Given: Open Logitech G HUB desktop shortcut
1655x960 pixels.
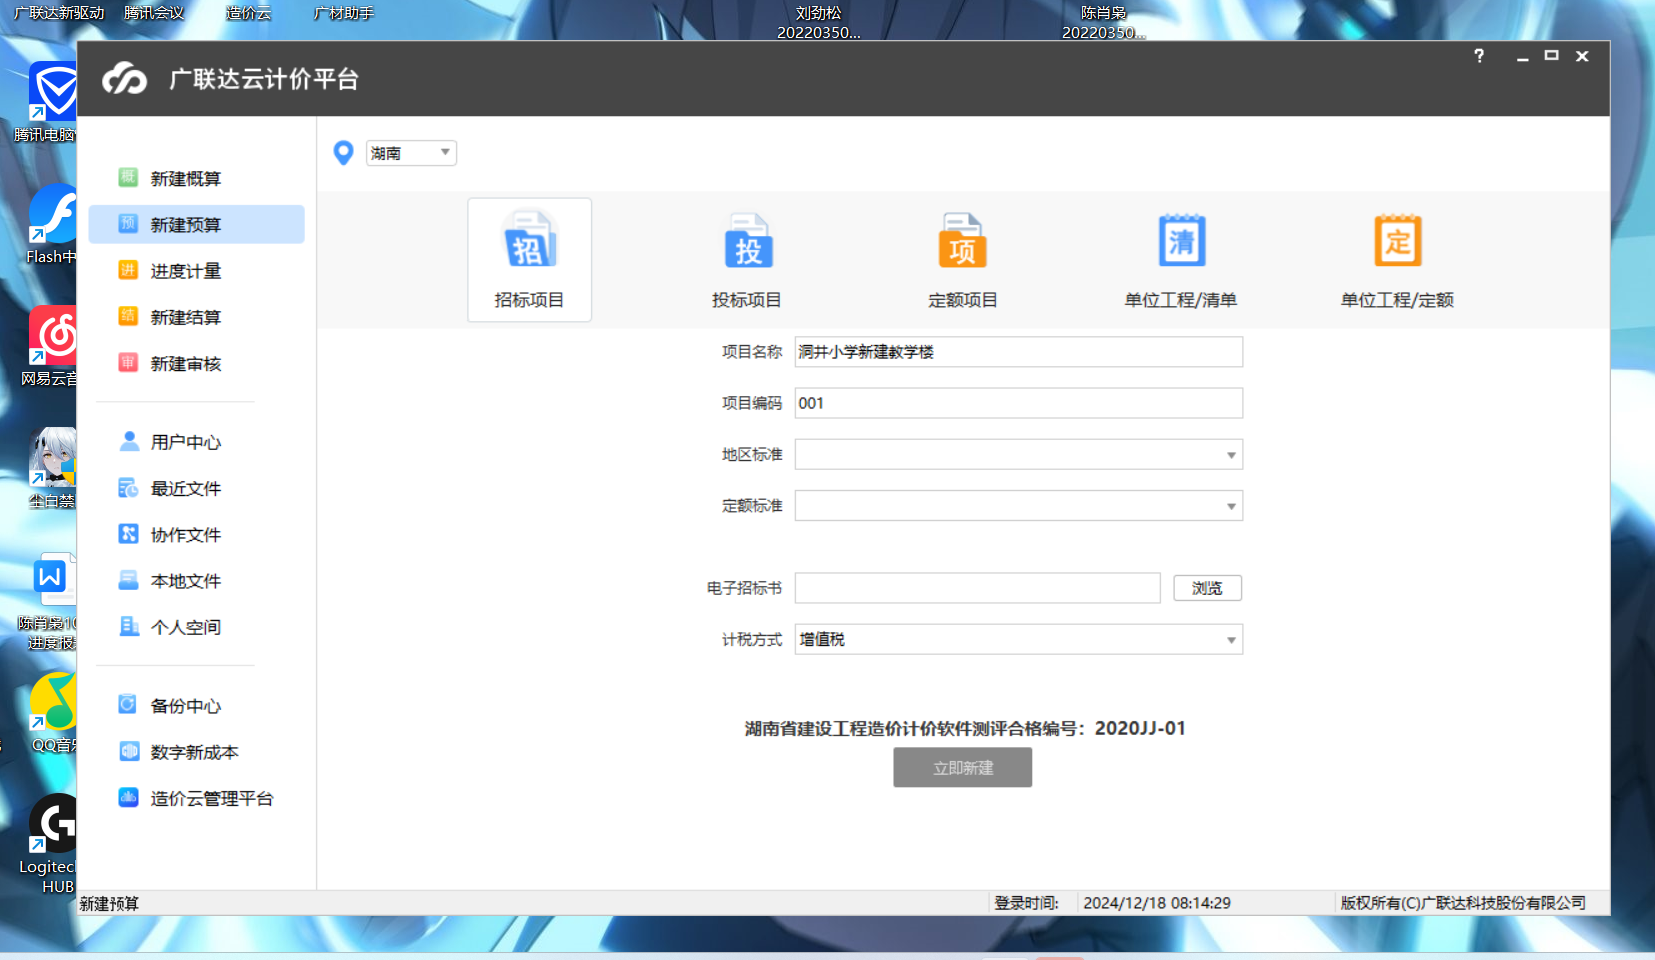Looking at the screenshot, I should point(48,843).
